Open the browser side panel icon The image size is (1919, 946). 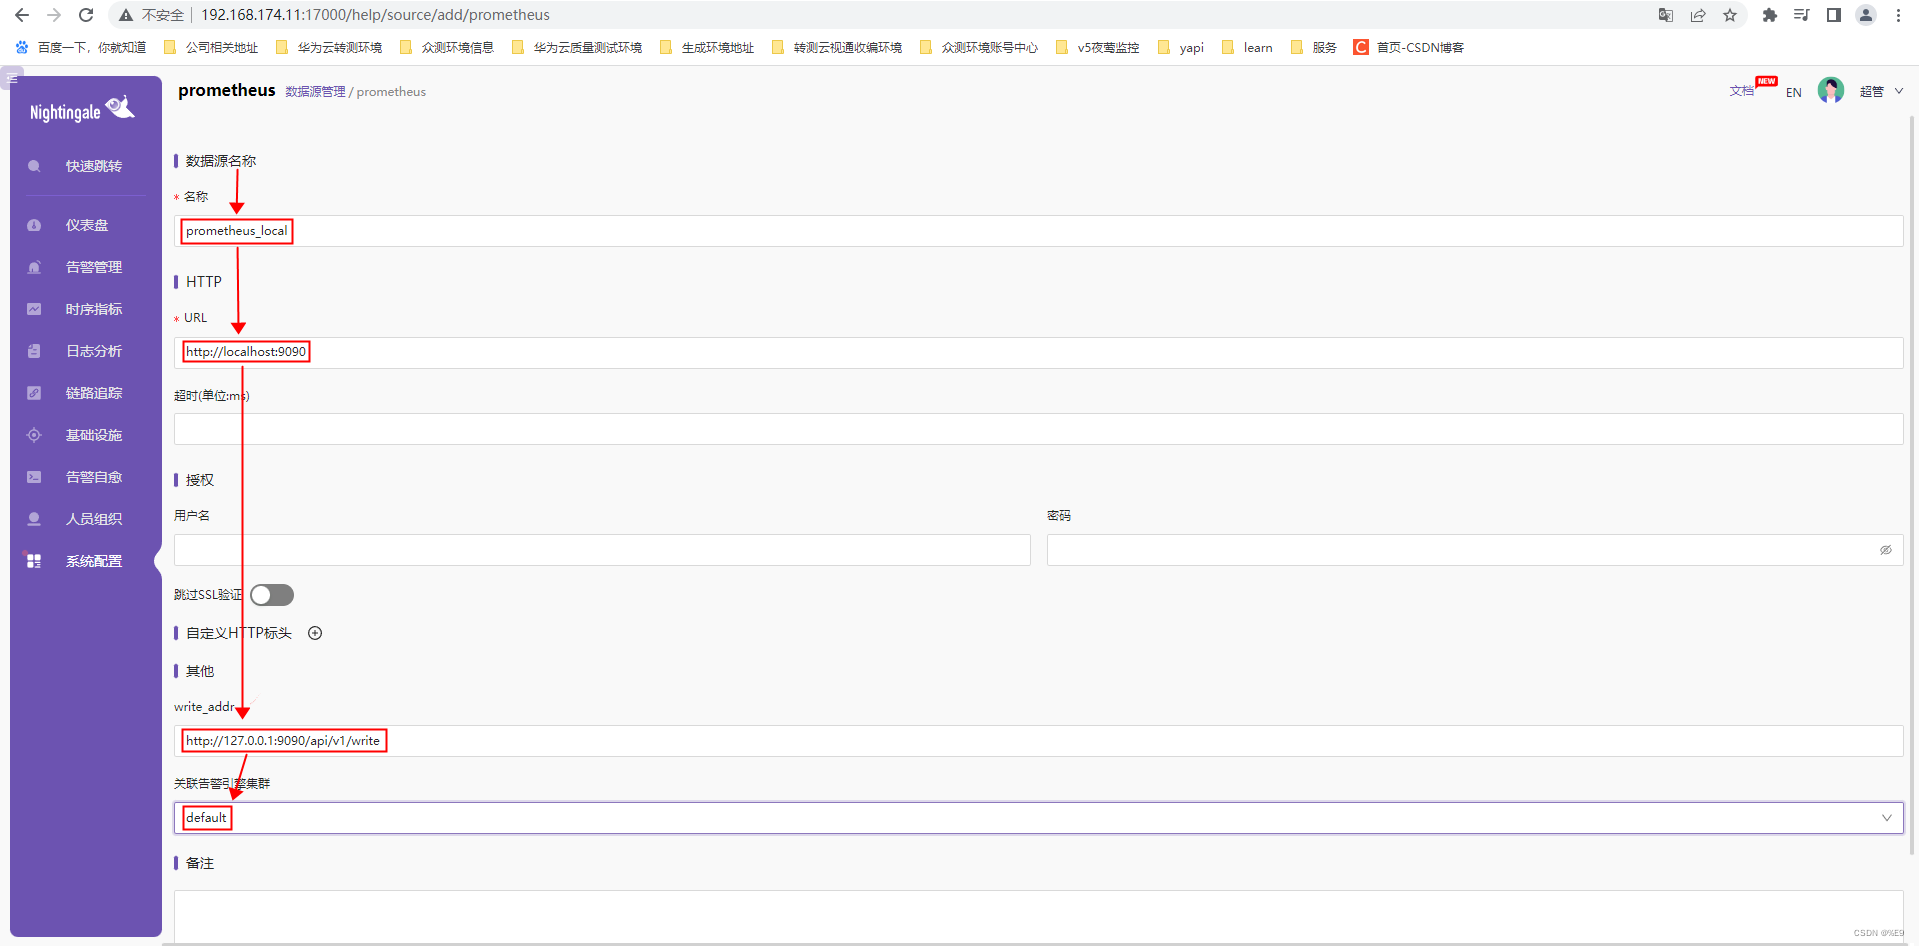tap(1833, 15)
